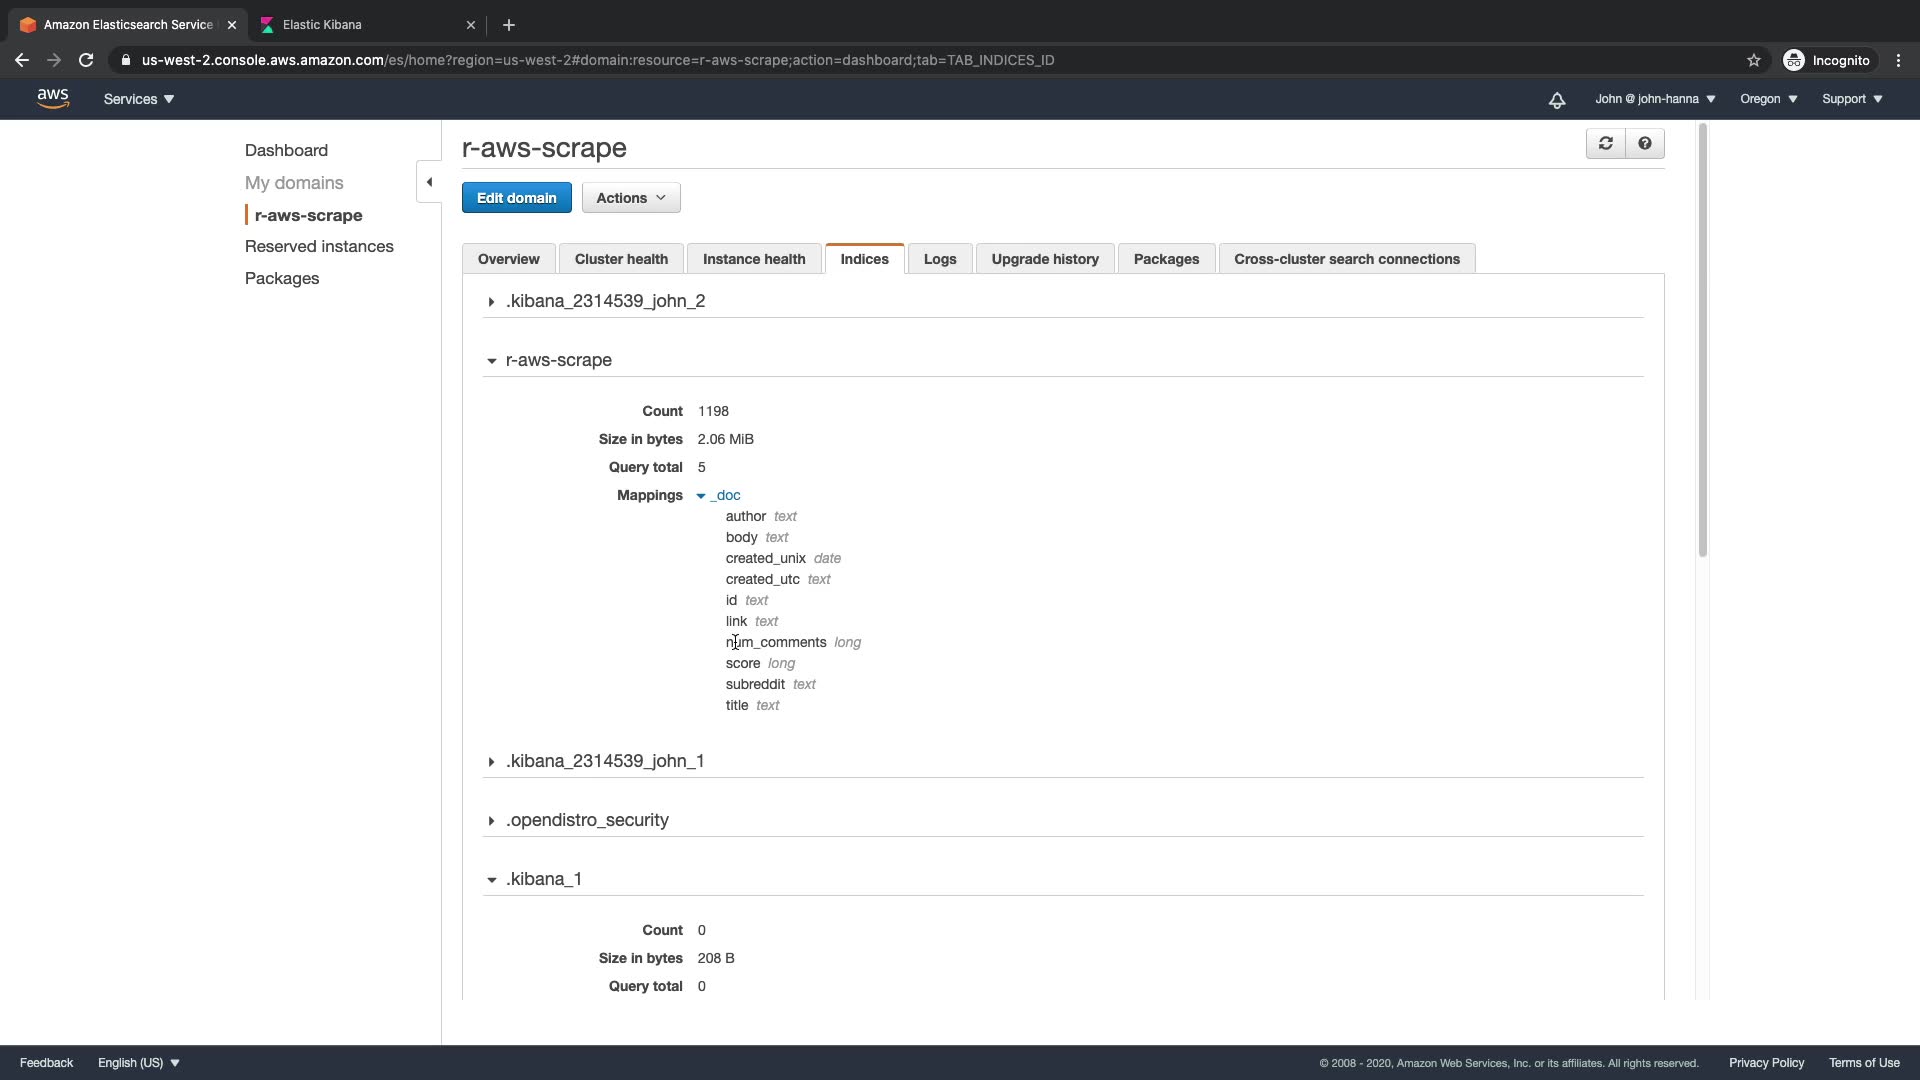Image resolution: width=1920 pixels, height=1080 pixels.
Task: Expand the .opendistro_security index
Action: (491, 821)
